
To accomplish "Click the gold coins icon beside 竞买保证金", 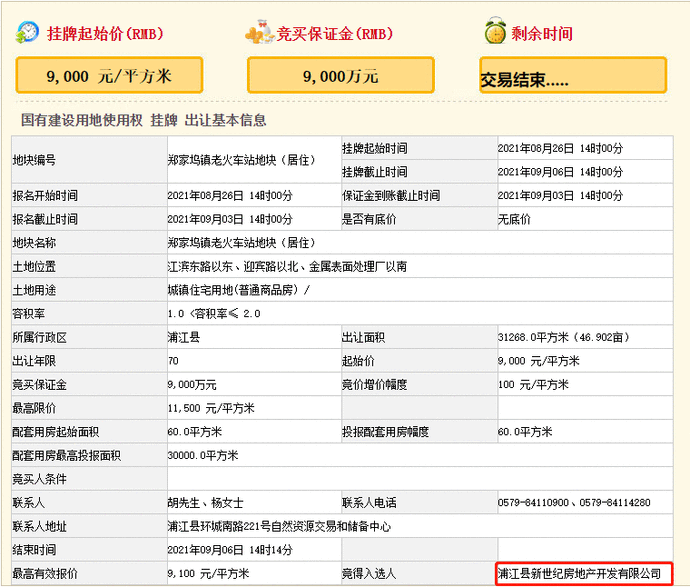I will pyautogui.click(x=259, y=32).
